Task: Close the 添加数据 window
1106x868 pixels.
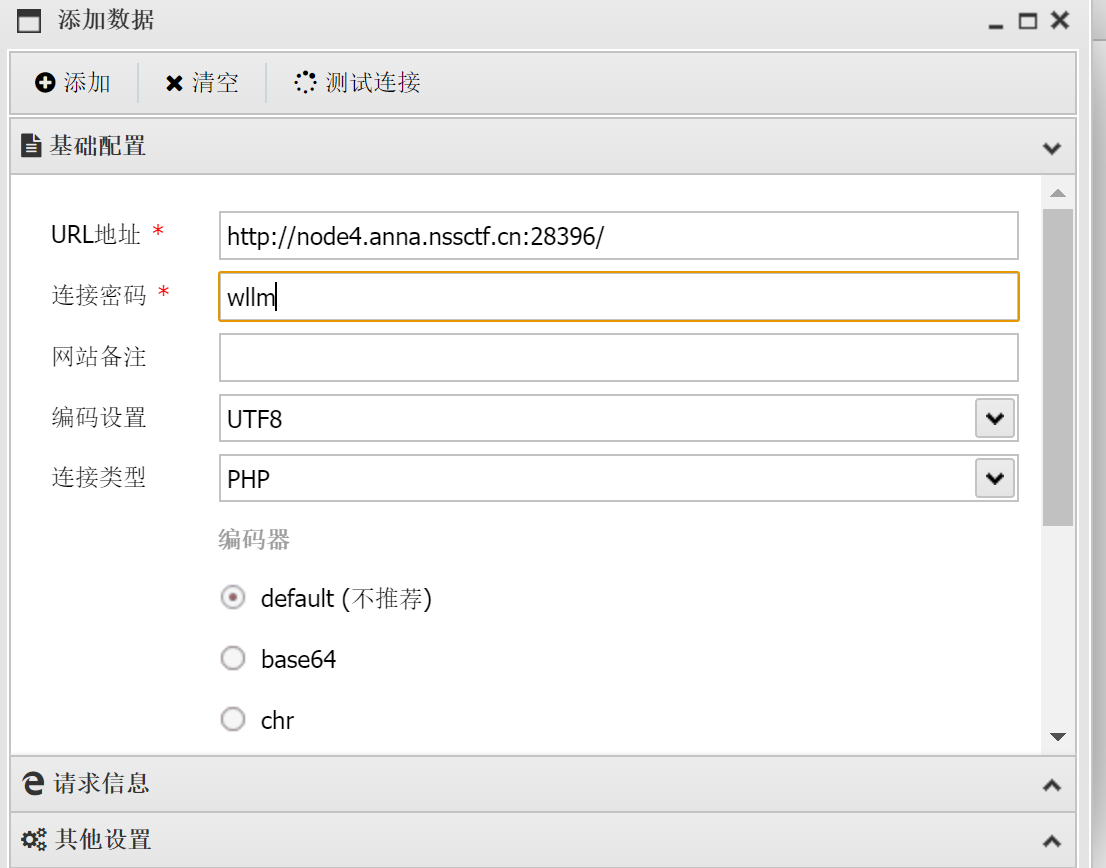Action: [1059, 20]
